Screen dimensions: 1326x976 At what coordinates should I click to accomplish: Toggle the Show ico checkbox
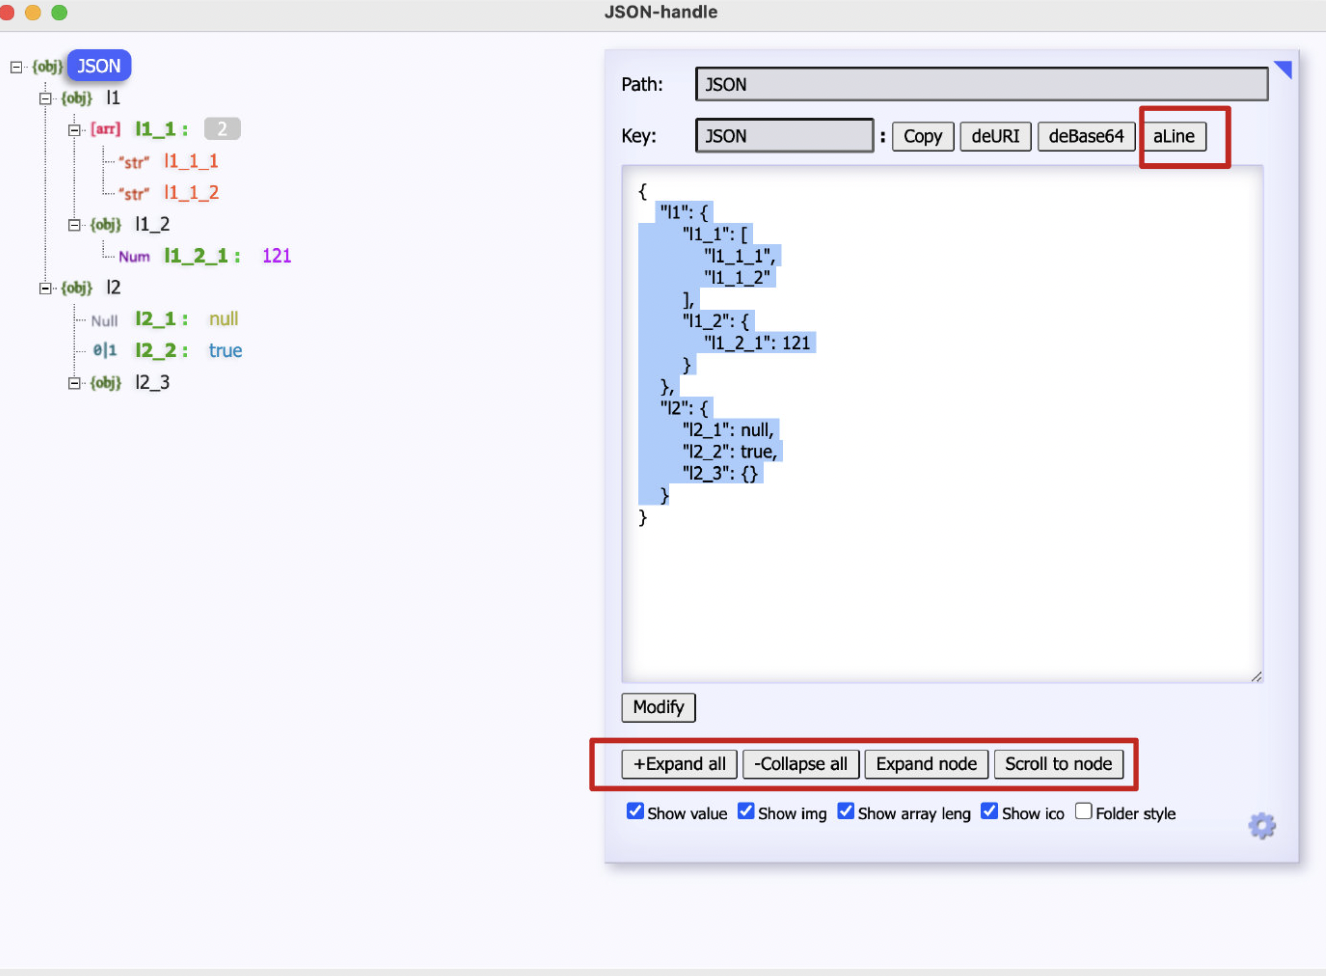point(990,811)
